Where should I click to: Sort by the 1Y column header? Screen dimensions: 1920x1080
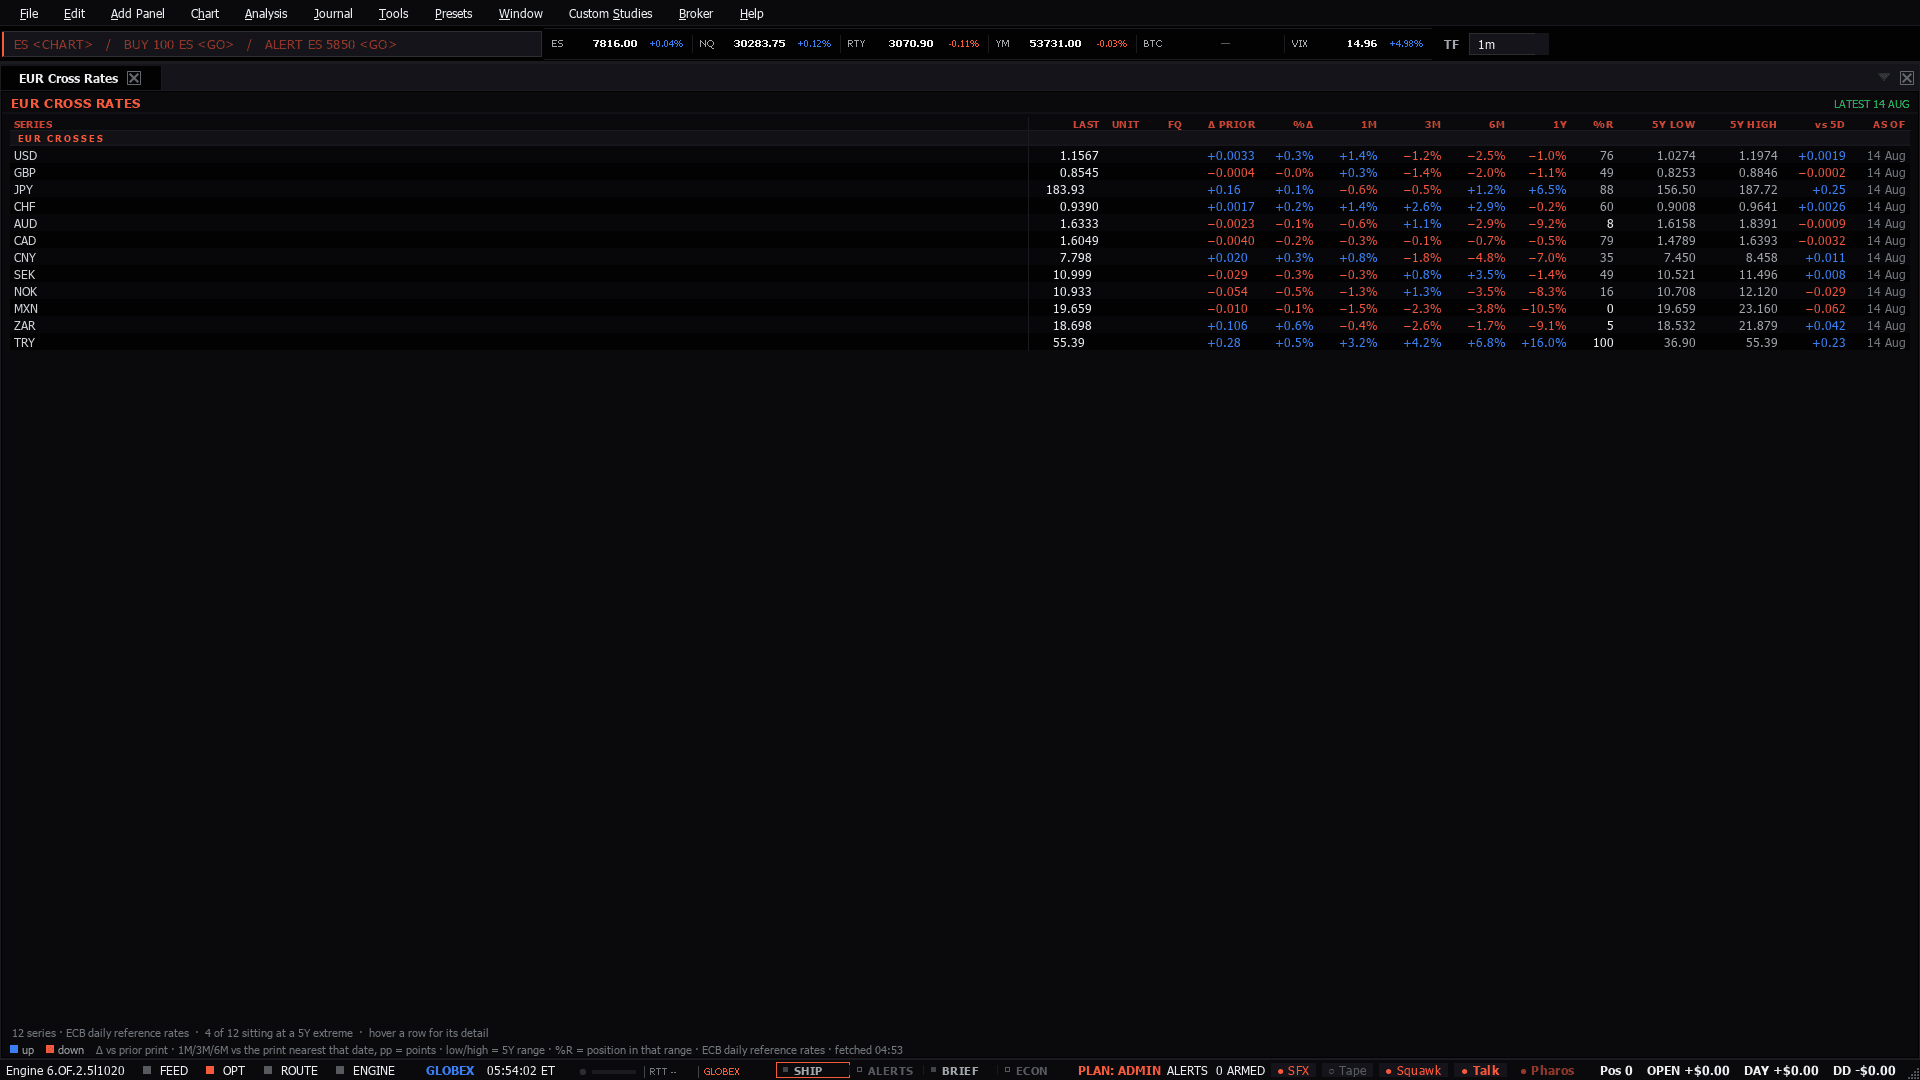[1559, 124]
